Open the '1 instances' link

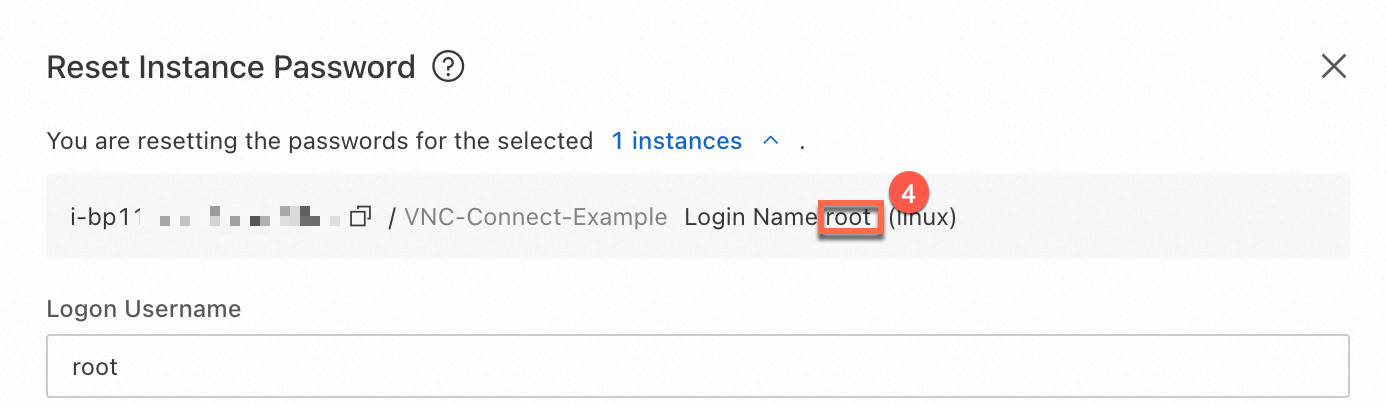pyautogui.click(x=677, y=141)
